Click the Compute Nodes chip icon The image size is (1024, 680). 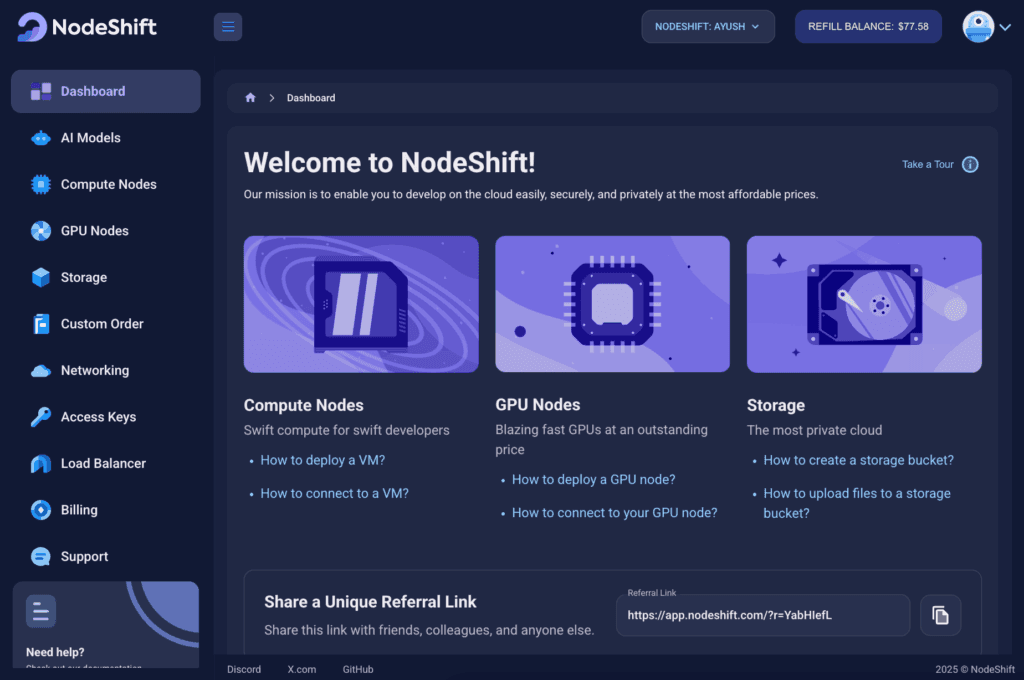tap(40, 184)
